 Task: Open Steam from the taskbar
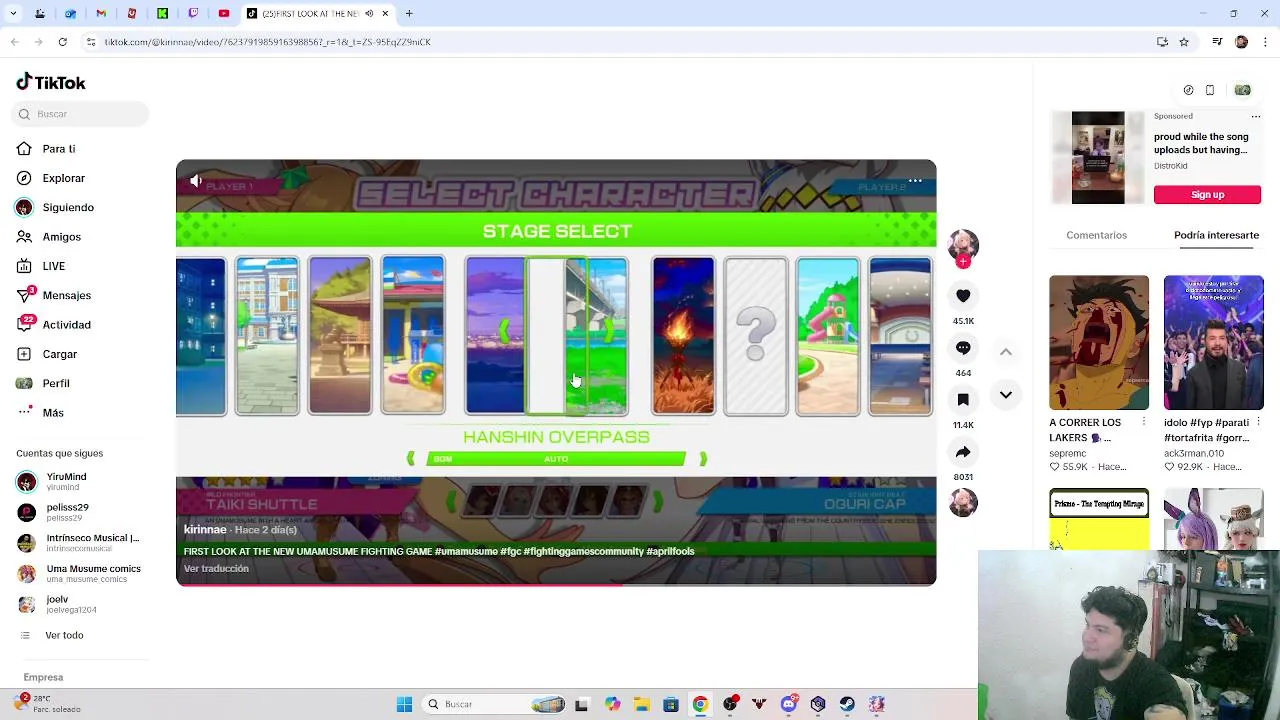(x=847, y=705)
